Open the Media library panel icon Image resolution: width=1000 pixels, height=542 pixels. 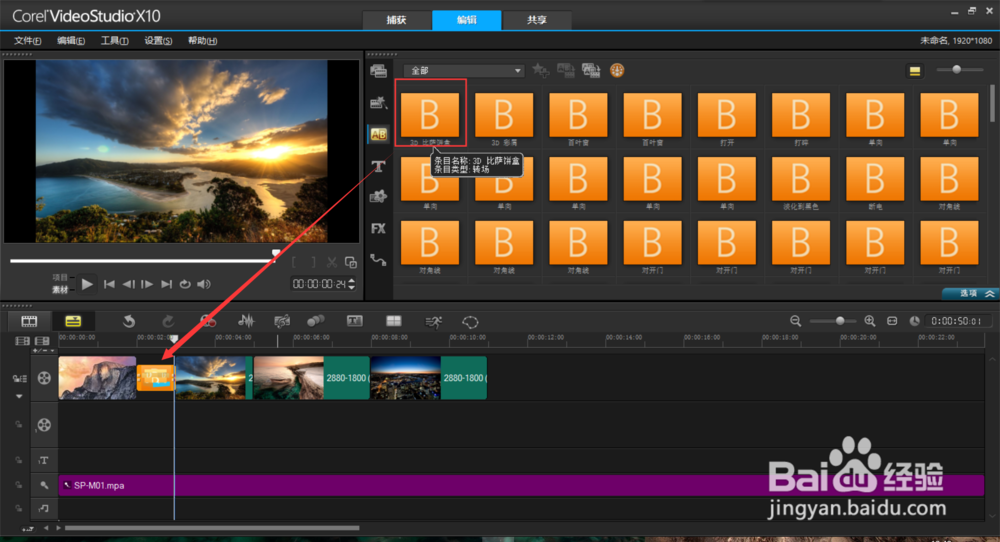(x=378, y=71)
